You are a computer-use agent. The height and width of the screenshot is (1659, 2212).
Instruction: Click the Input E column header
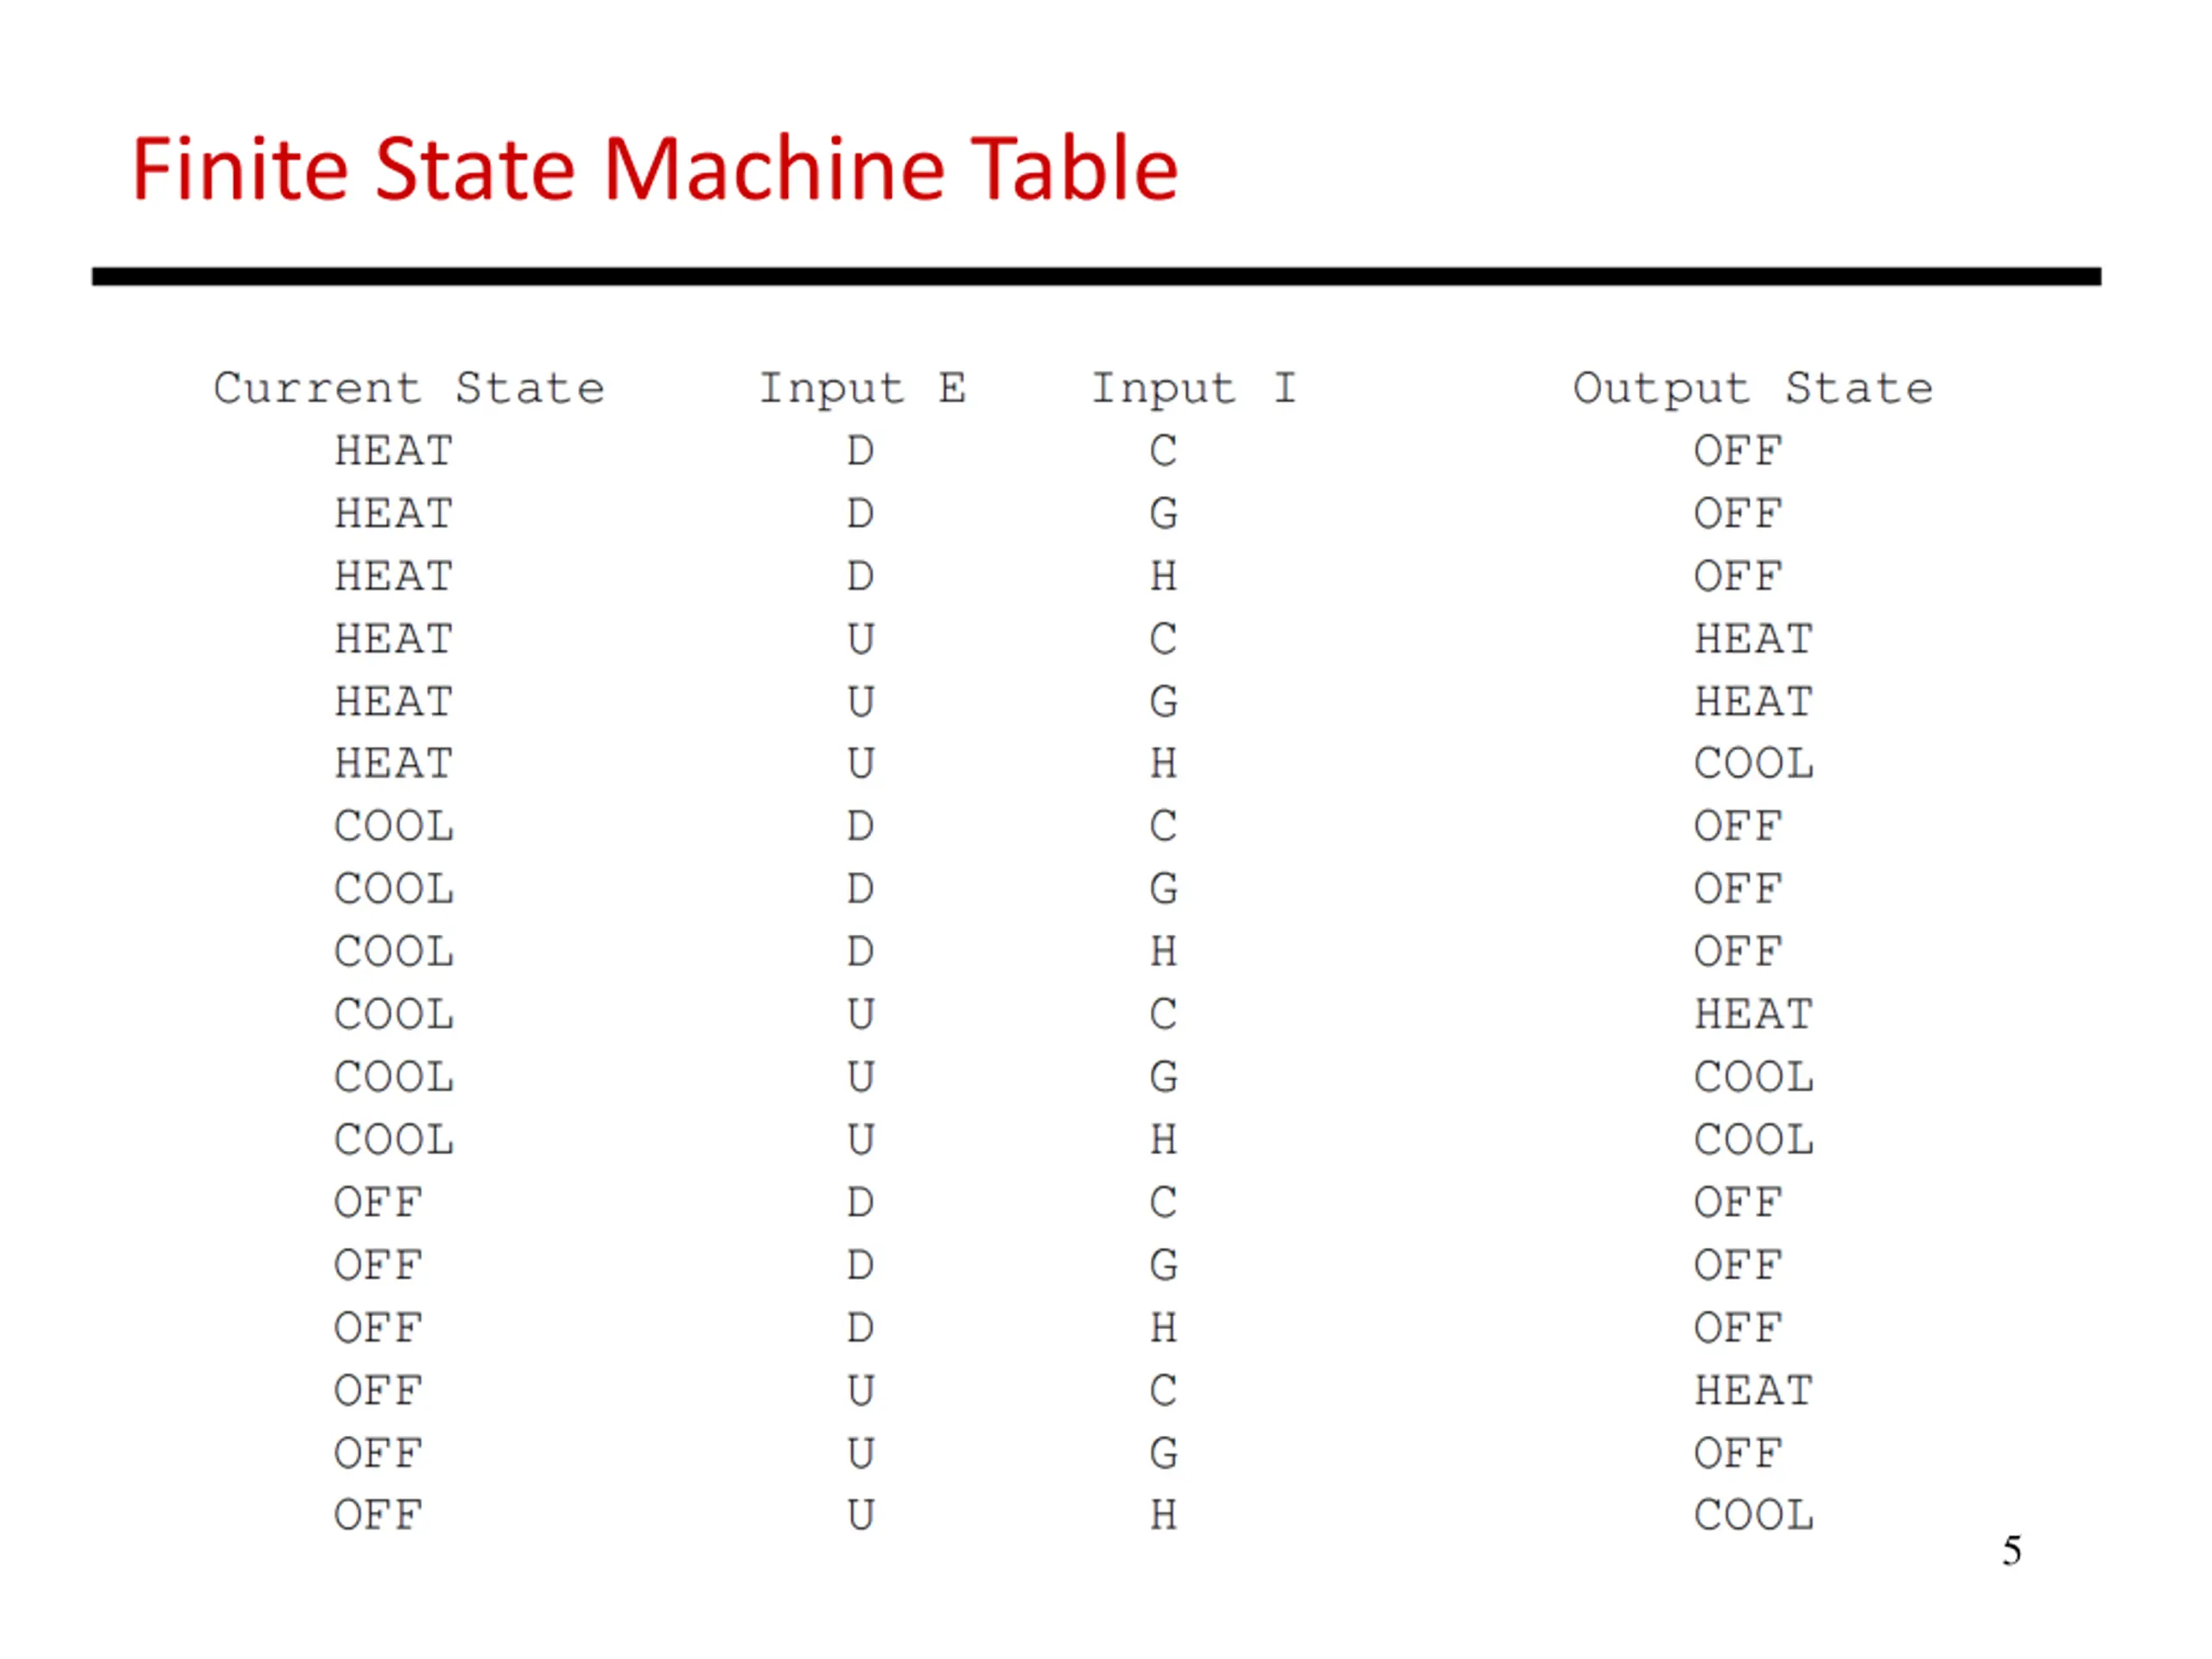pos(862,389)
